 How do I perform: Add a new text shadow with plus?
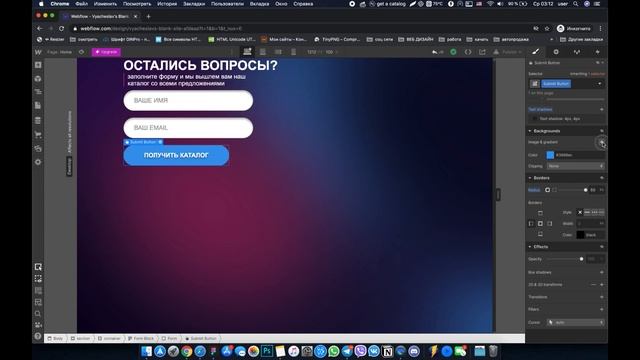pyautogui.click(x=602, y=109)
